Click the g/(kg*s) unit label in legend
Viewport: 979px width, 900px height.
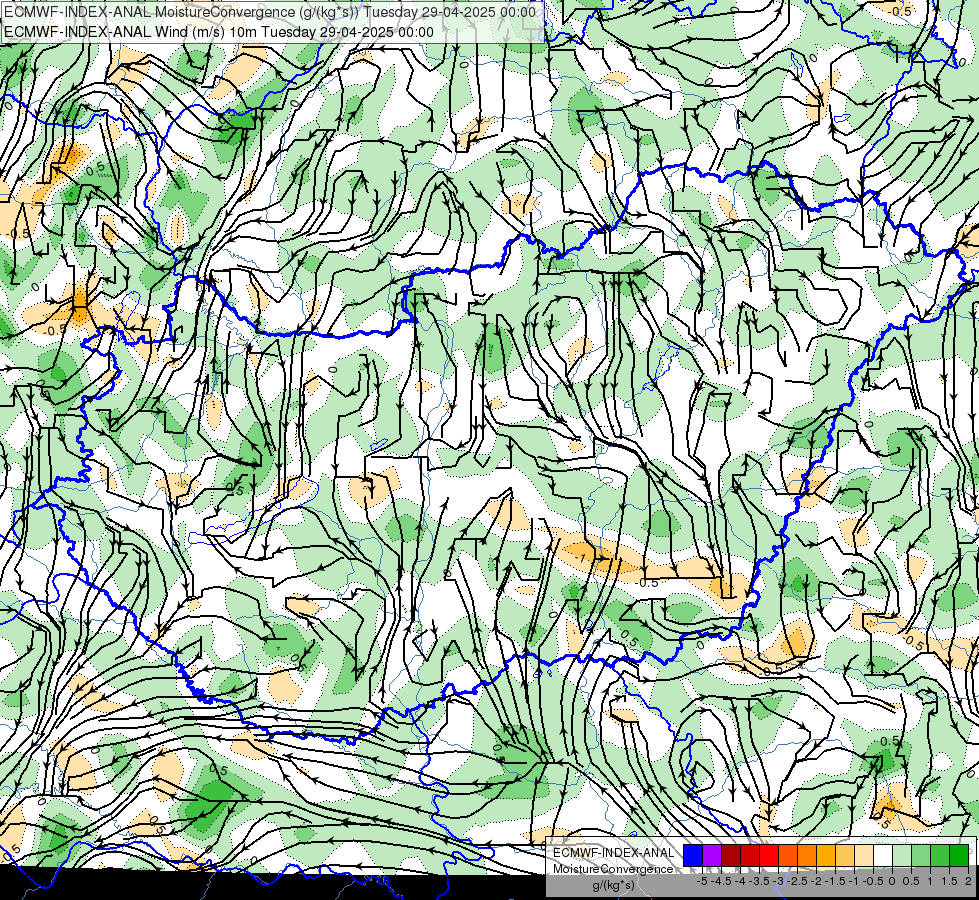click(614, 886)
